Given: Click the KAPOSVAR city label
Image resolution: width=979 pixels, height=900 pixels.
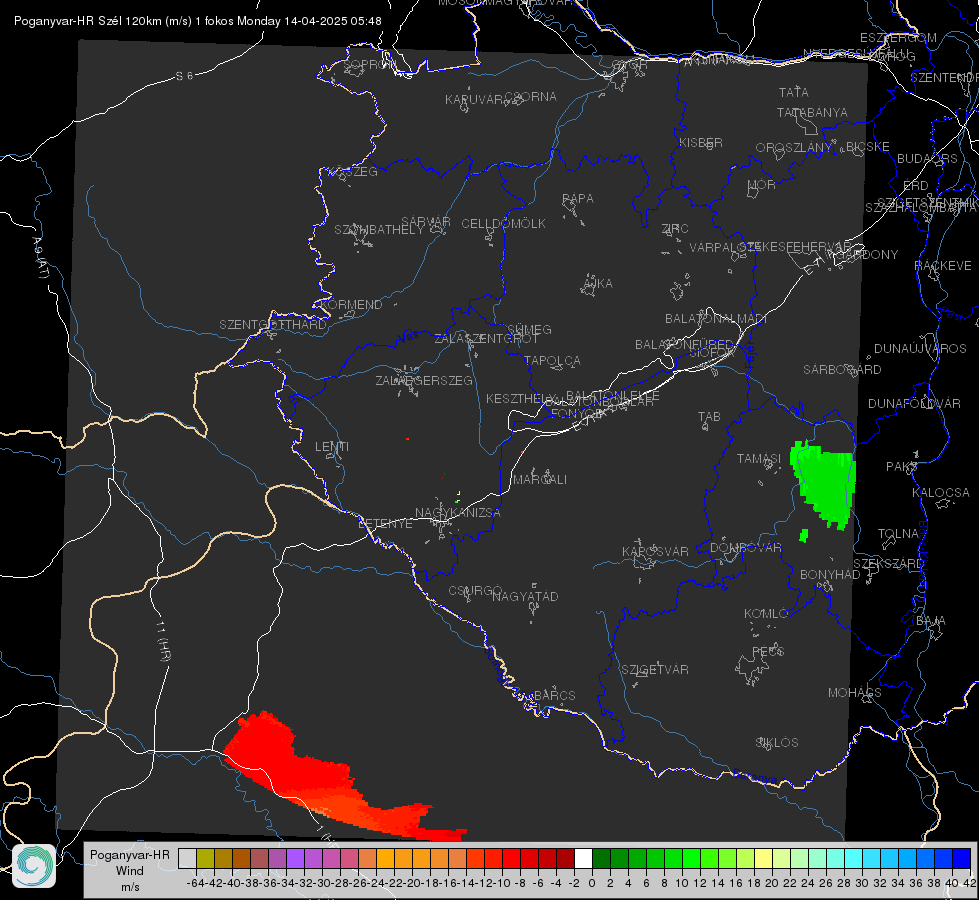Looking at the screenshot, I should [x=655, y=551].
